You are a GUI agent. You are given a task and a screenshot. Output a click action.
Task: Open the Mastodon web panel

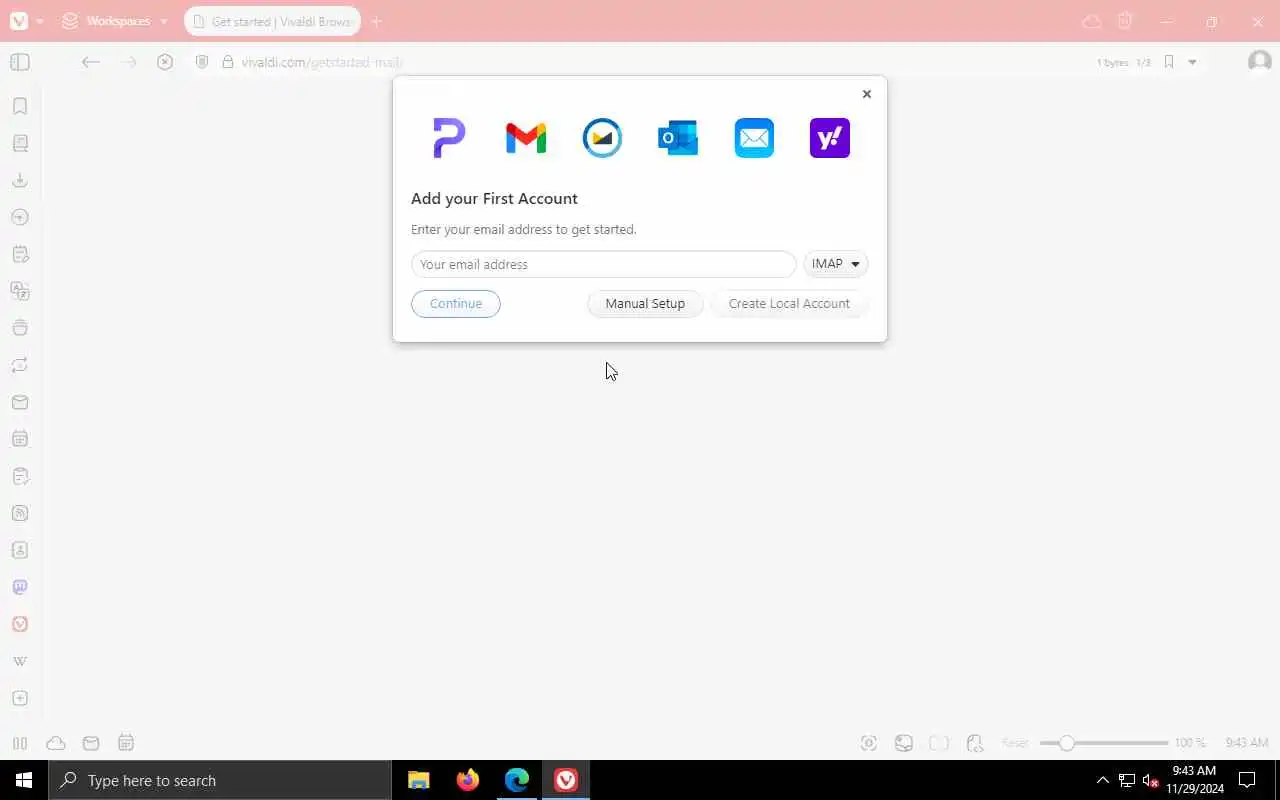tap(20, 587)
